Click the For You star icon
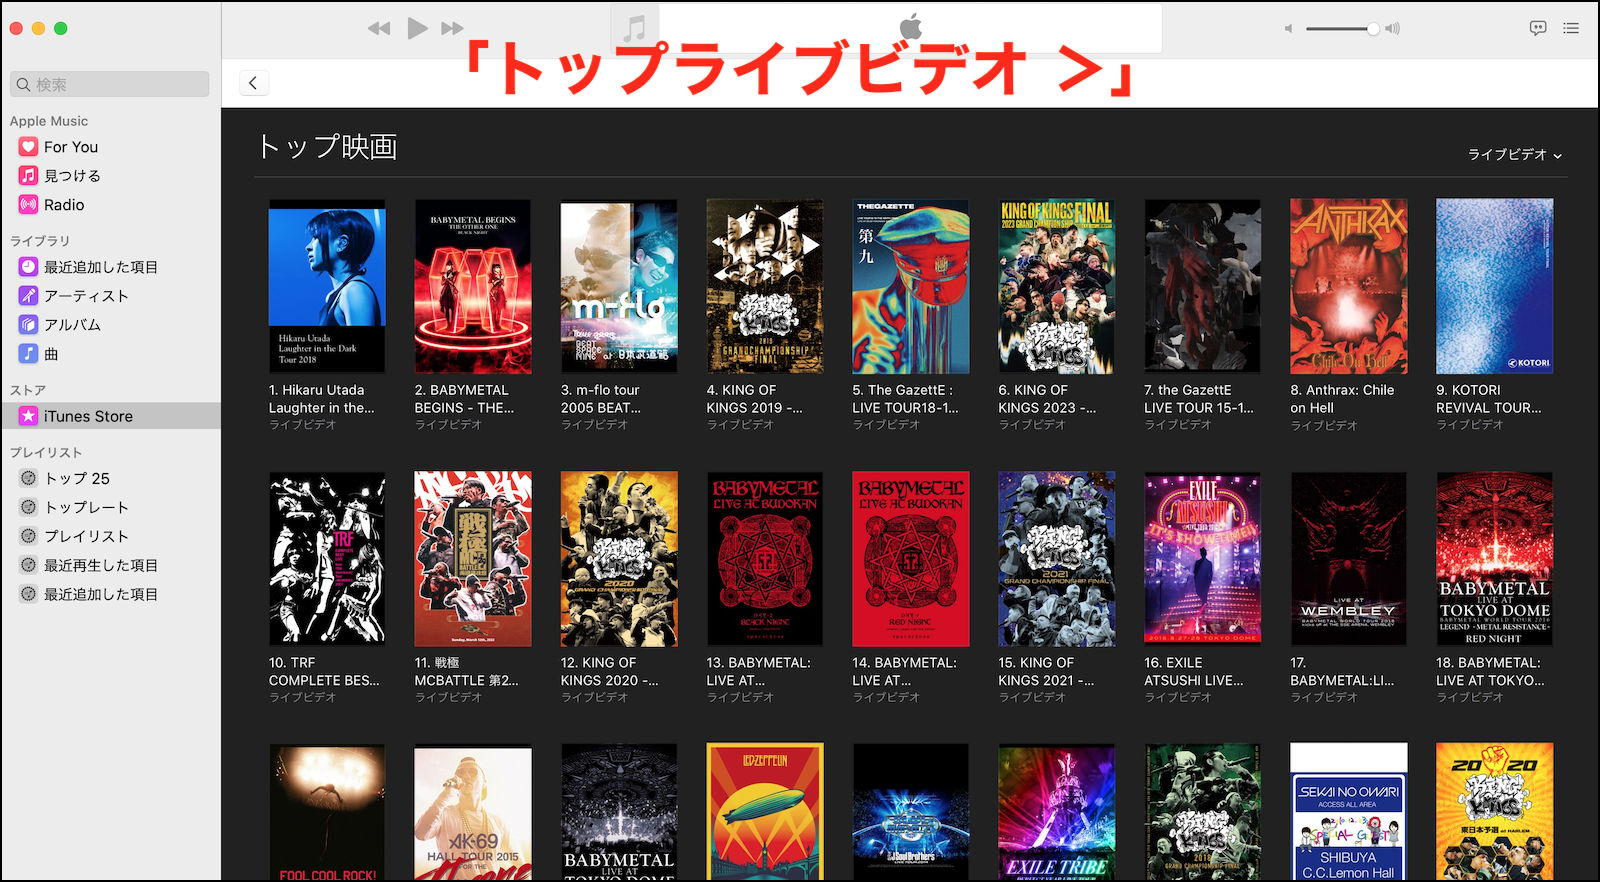Viewport: 1600px width, 882px height. coord(28,147)
